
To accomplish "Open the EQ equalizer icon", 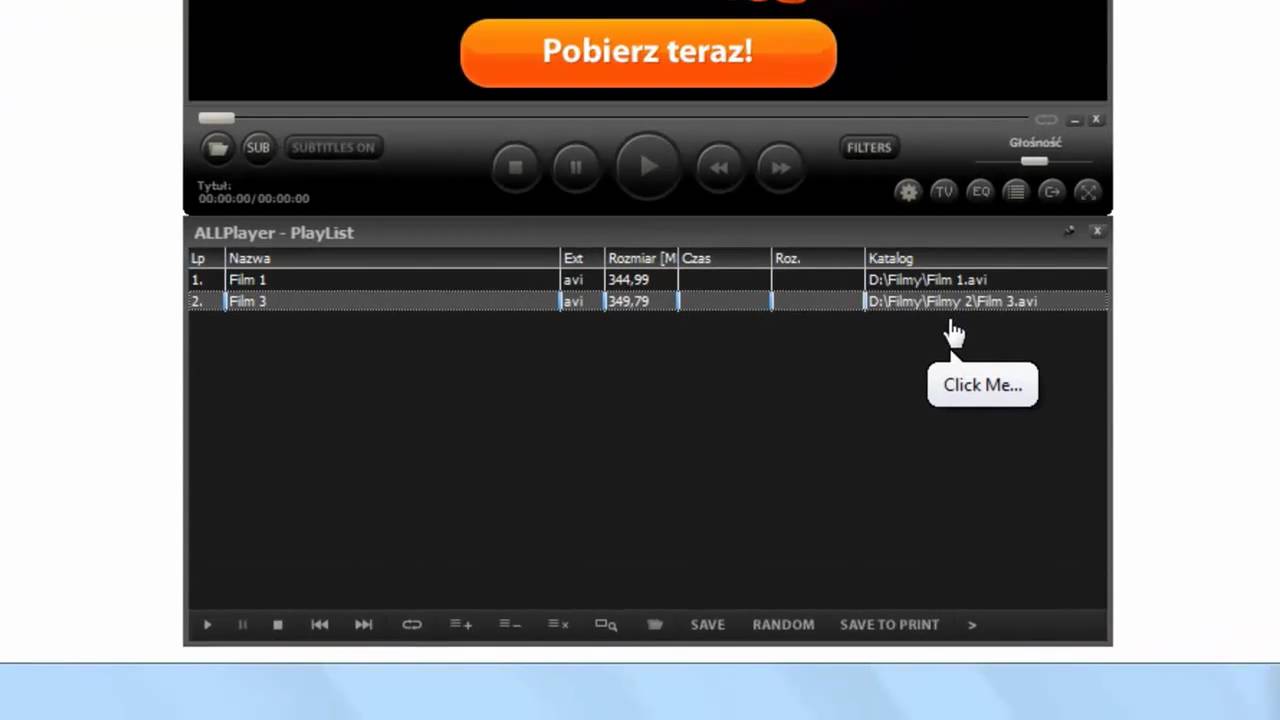I will (980, 192).
